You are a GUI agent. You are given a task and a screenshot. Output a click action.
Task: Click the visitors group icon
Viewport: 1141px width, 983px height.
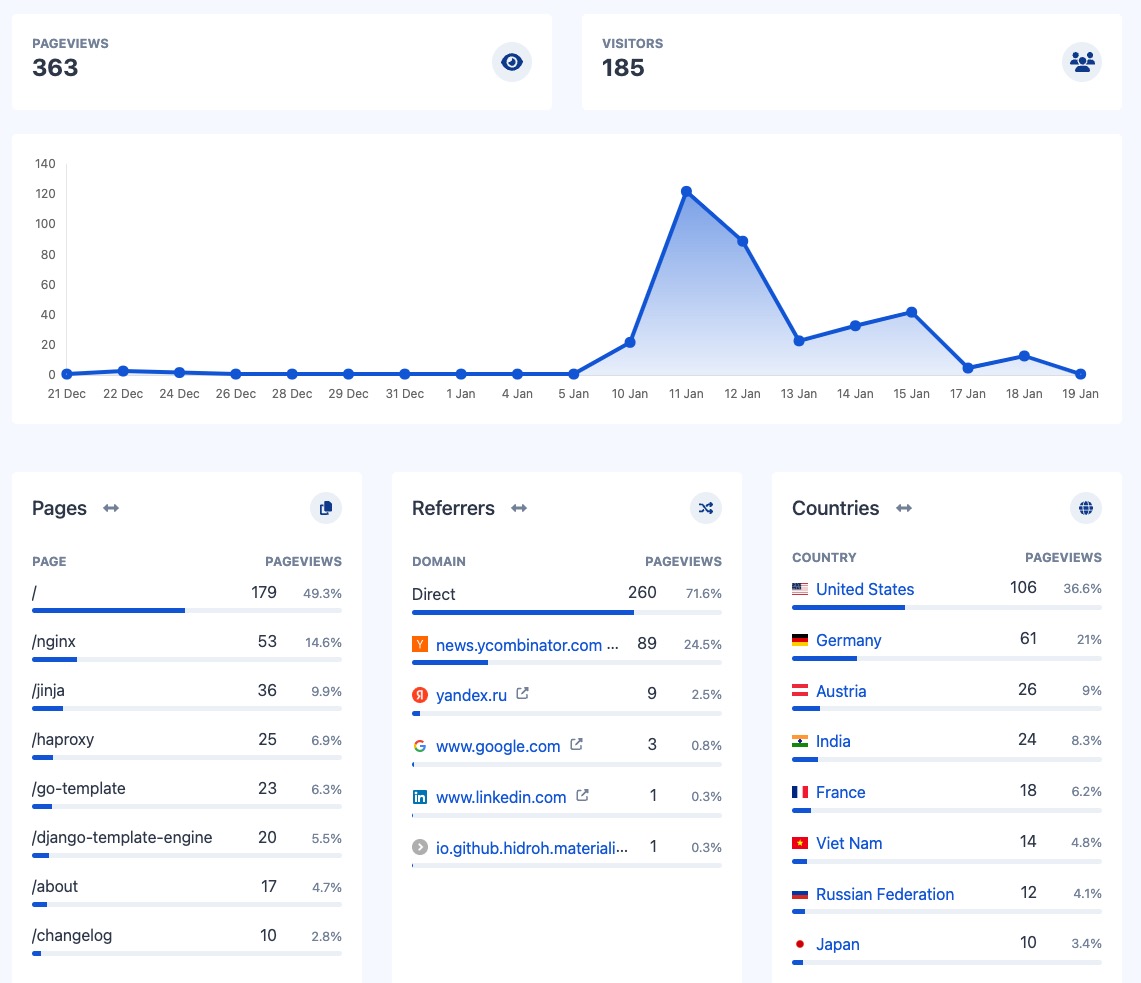(1081, 62)
